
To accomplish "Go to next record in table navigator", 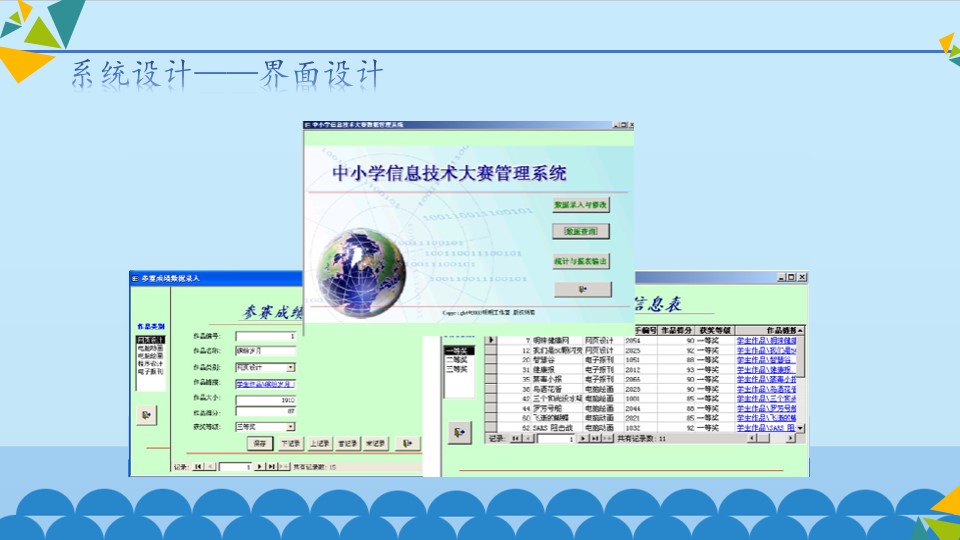I will pos(582,438).
